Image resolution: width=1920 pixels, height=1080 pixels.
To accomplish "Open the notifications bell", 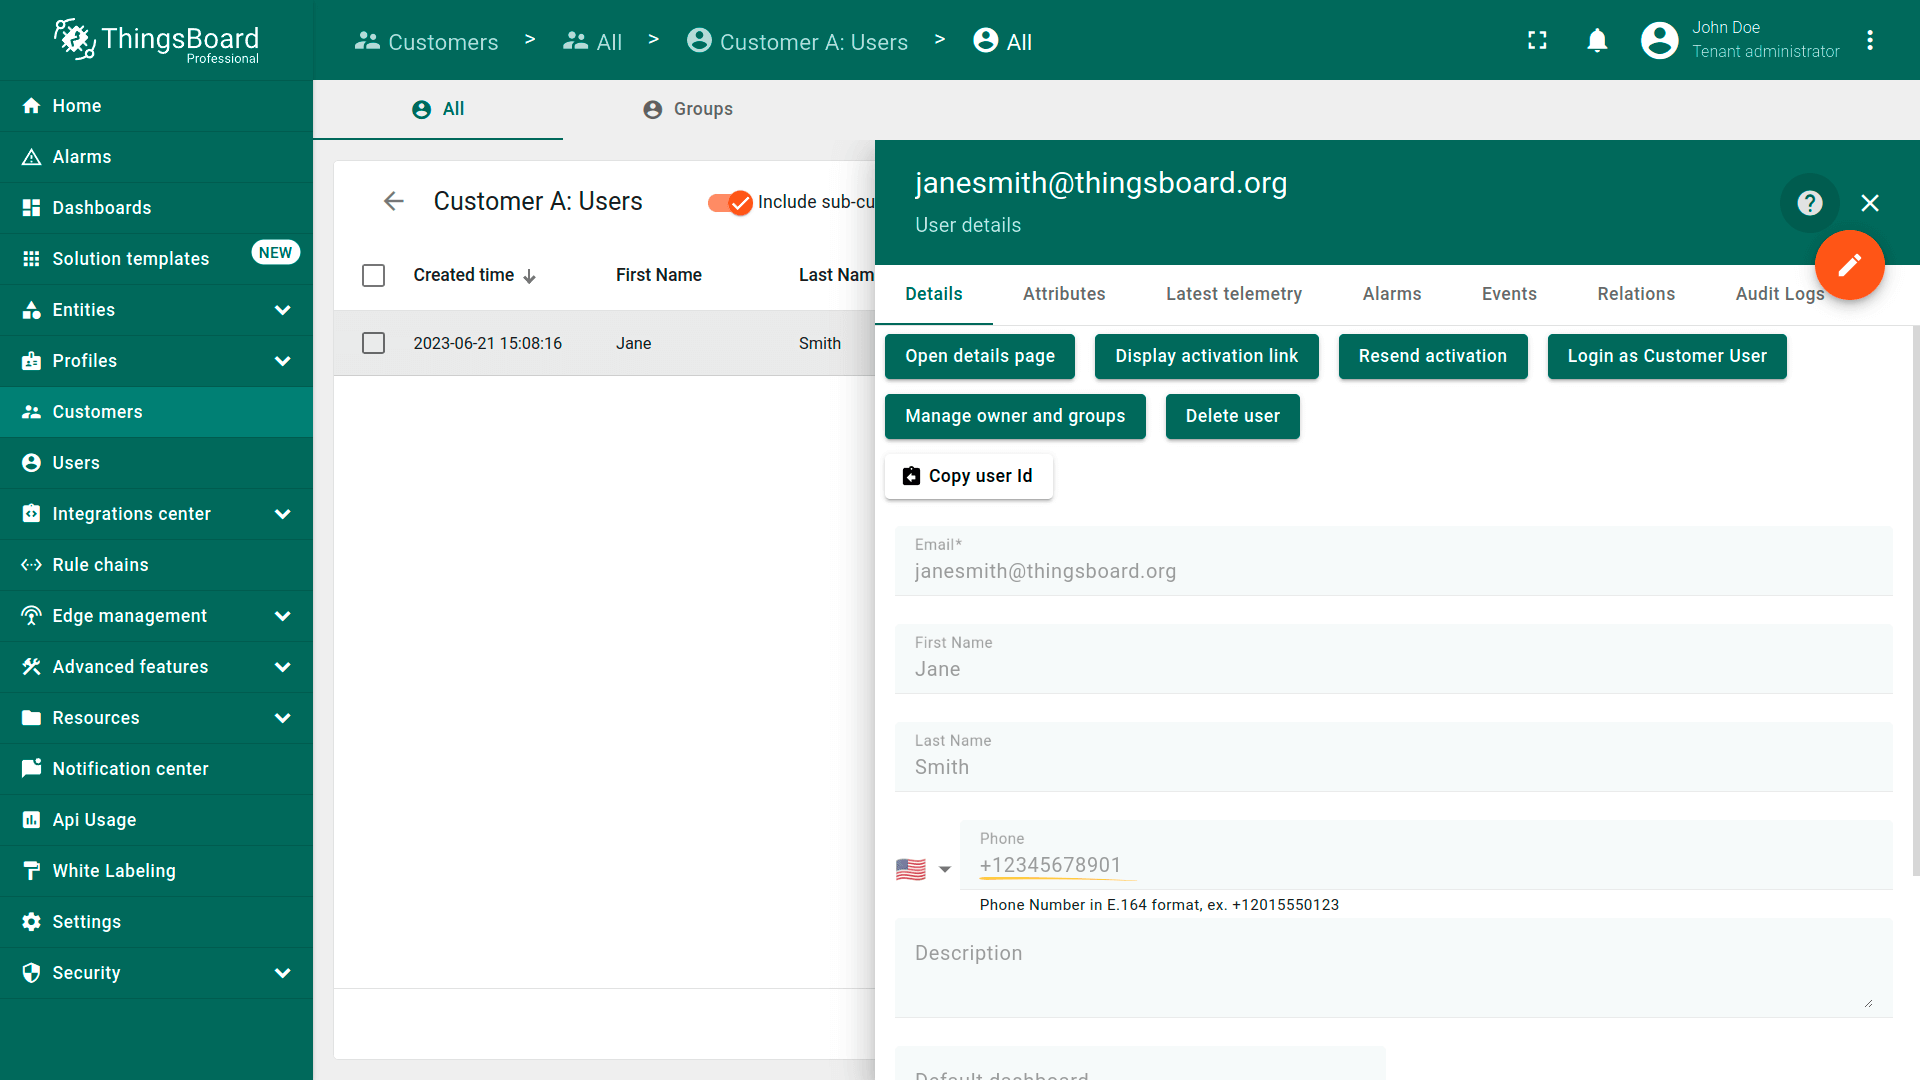I will click(1597, 40).
